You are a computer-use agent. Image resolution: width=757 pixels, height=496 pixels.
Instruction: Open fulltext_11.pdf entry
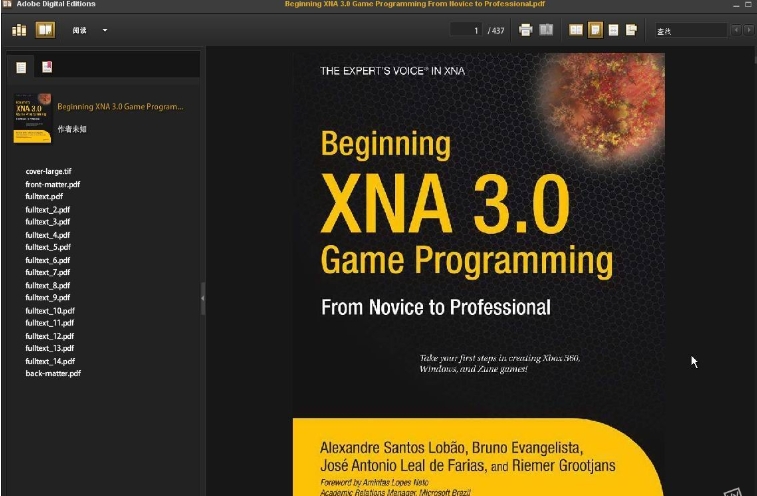[x=49, y=323]
